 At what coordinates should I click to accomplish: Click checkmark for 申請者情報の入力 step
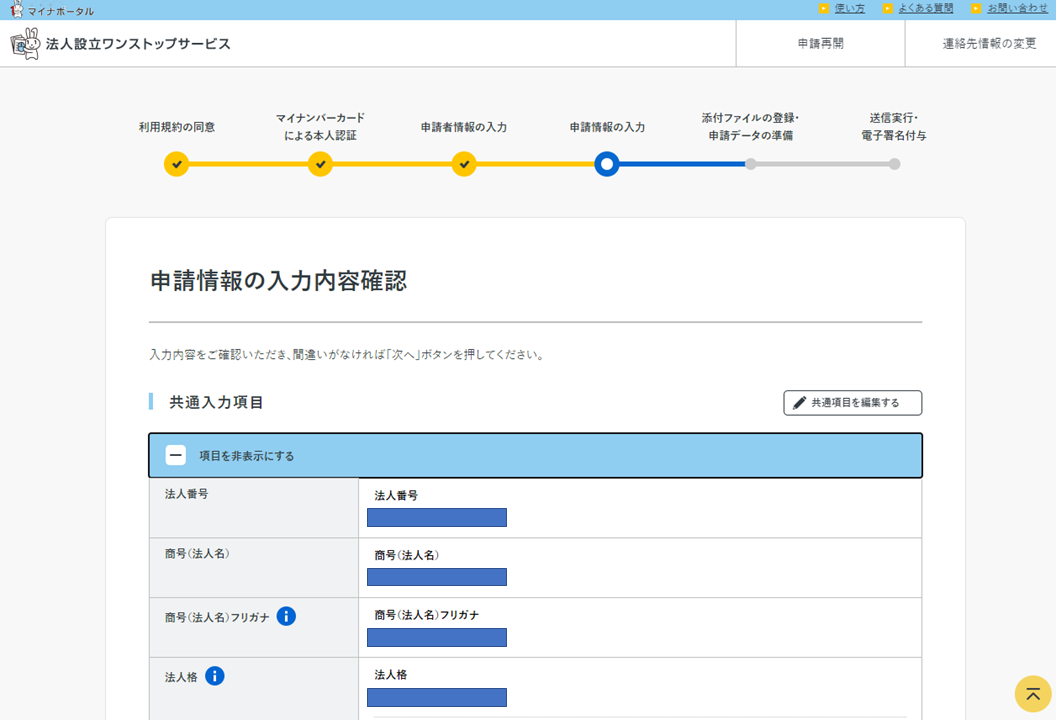(464, 164)
